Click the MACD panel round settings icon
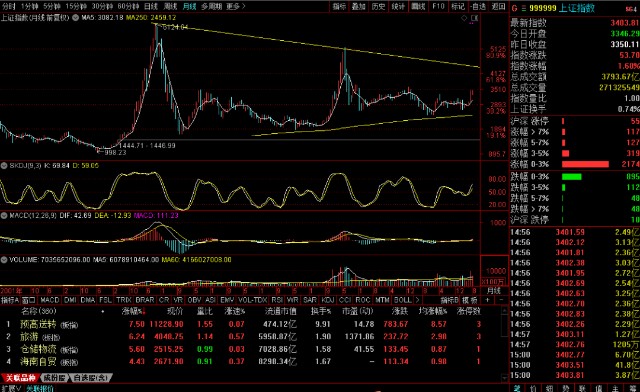 coord(4,215)
